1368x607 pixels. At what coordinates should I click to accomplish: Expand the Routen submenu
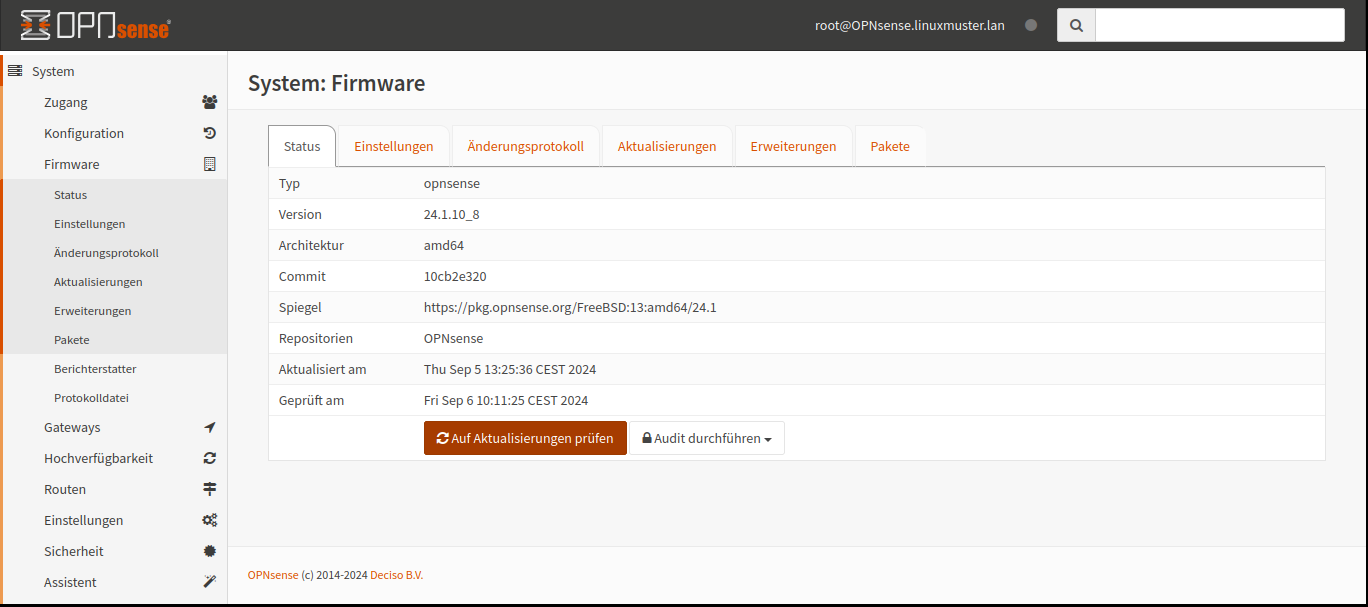pyautogui.click(x=114, y=489)
